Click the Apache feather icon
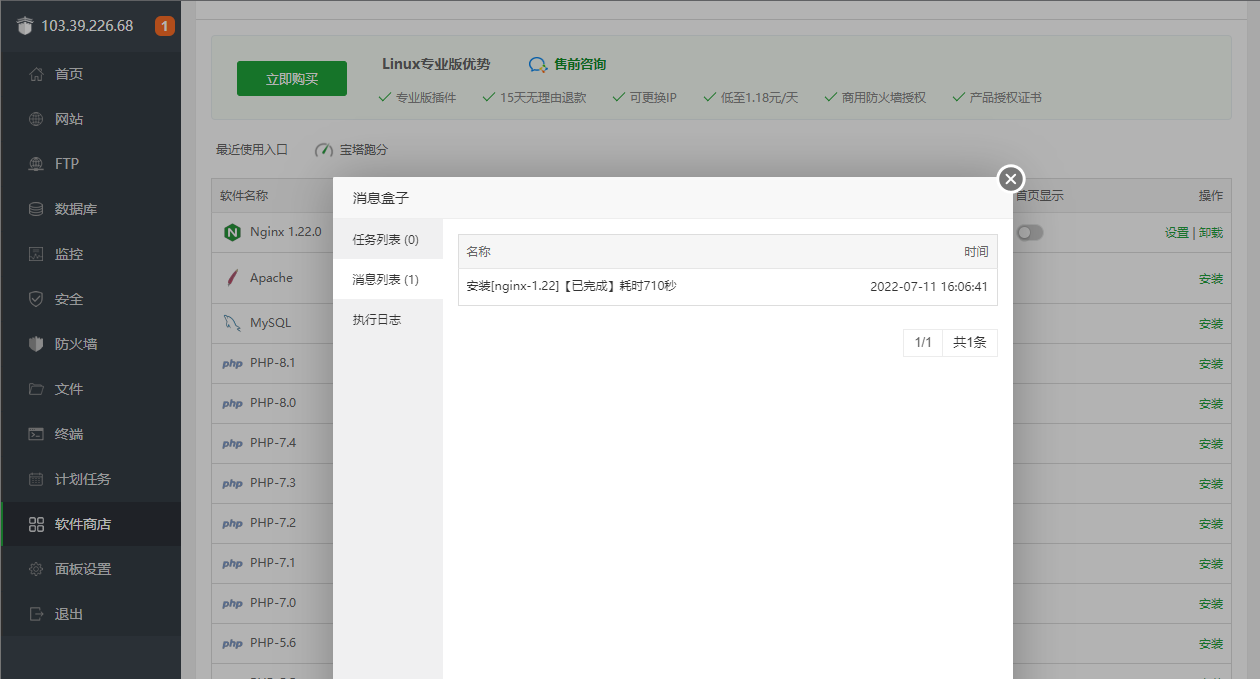Viewport: 1260px width, 679px height. (232, 278)
